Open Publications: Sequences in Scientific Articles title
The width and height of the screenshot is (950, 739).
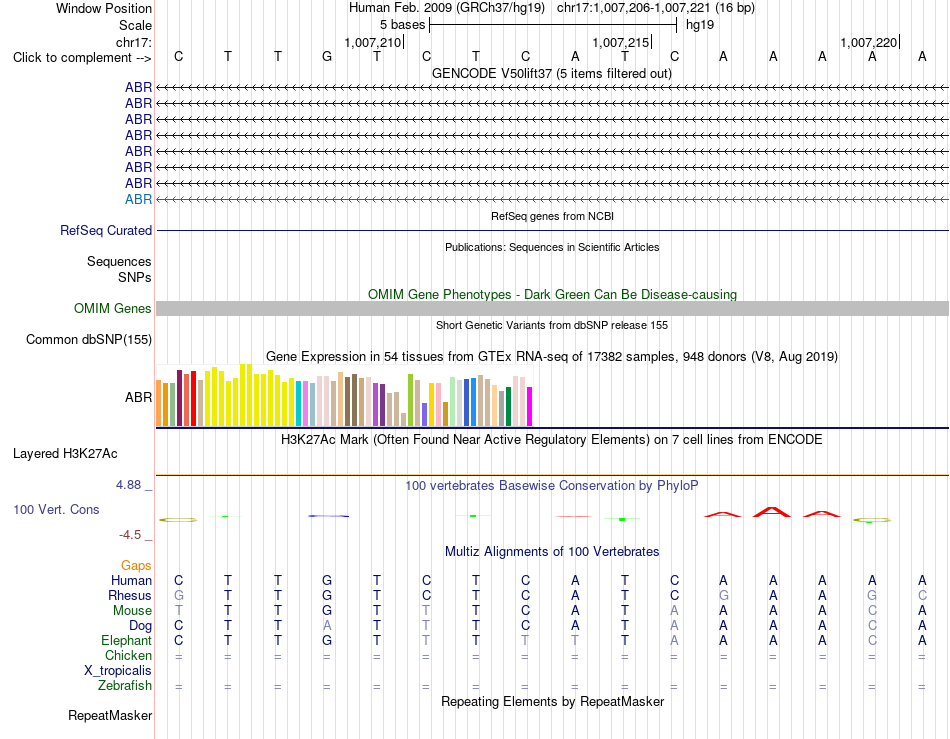pos(552,247)
